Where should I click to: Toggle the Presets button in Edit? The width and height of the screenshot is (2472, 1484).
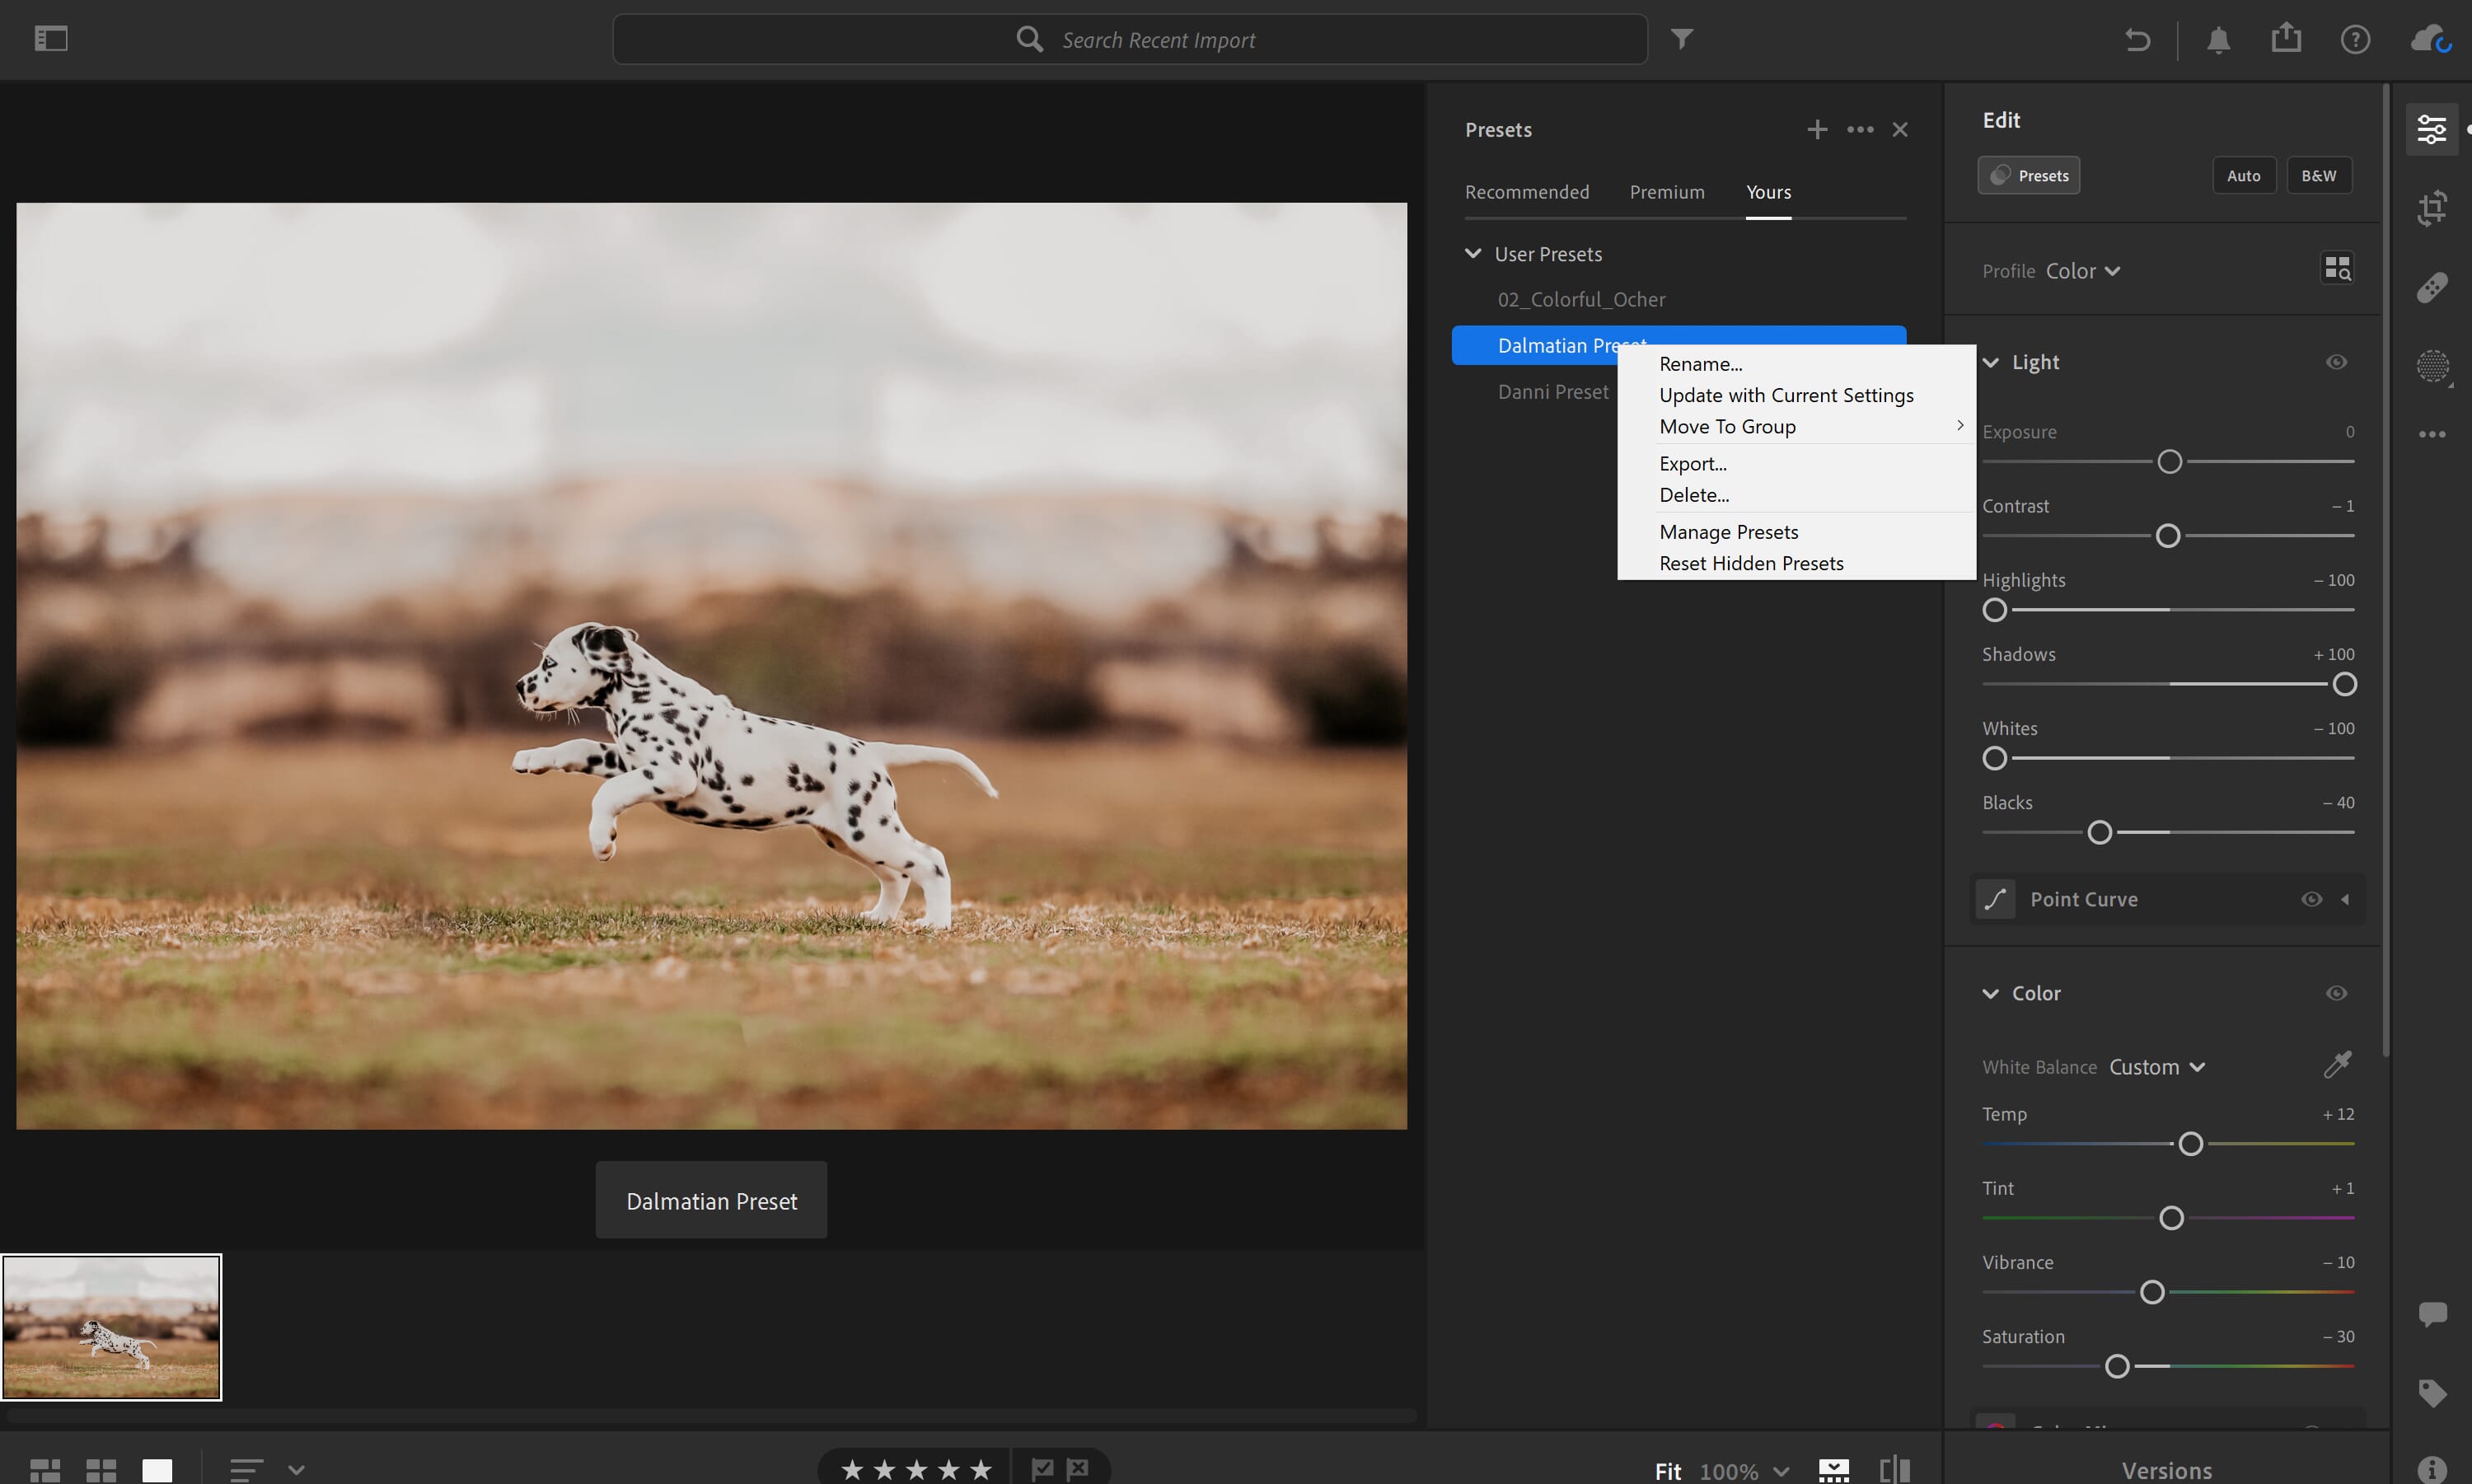coord(2028,175)
